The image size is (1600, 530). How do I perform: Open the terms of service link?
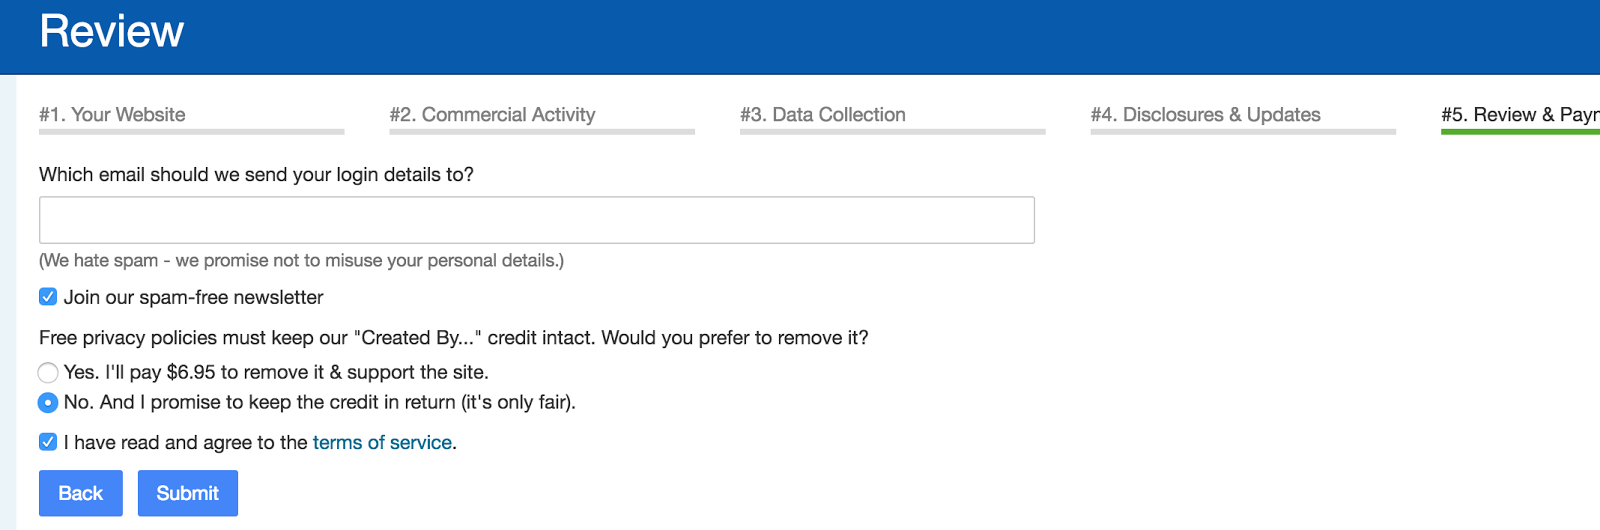382,443
